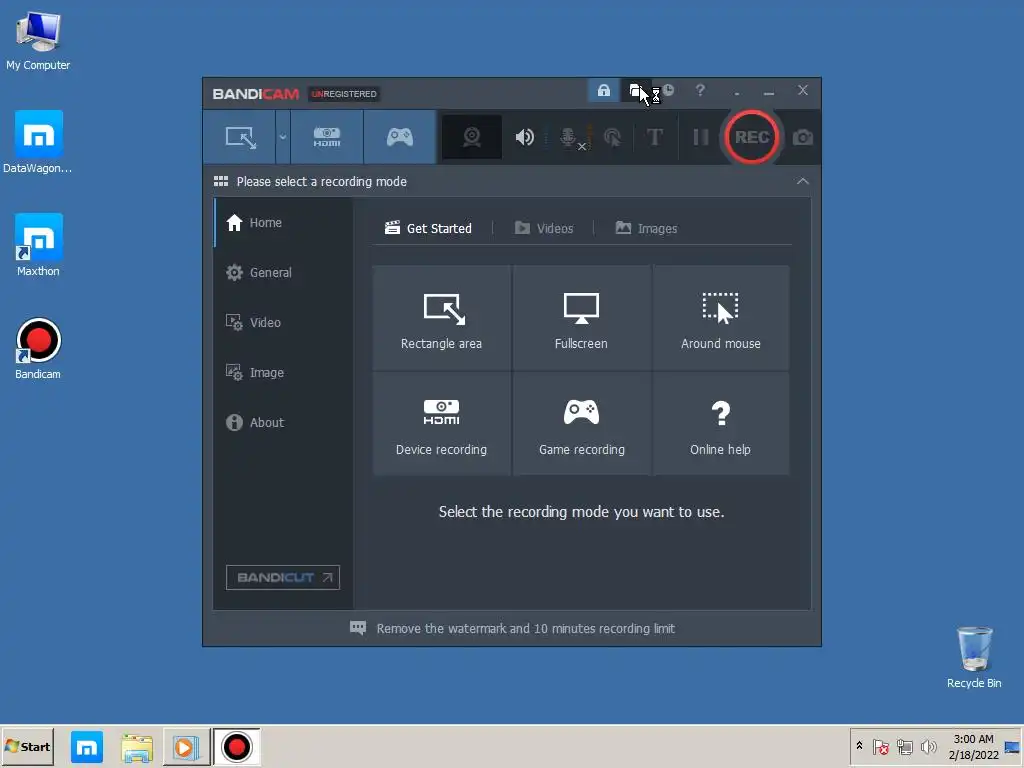
Task: Take a screenshot with the camera icon
Action: pos(803,137)
